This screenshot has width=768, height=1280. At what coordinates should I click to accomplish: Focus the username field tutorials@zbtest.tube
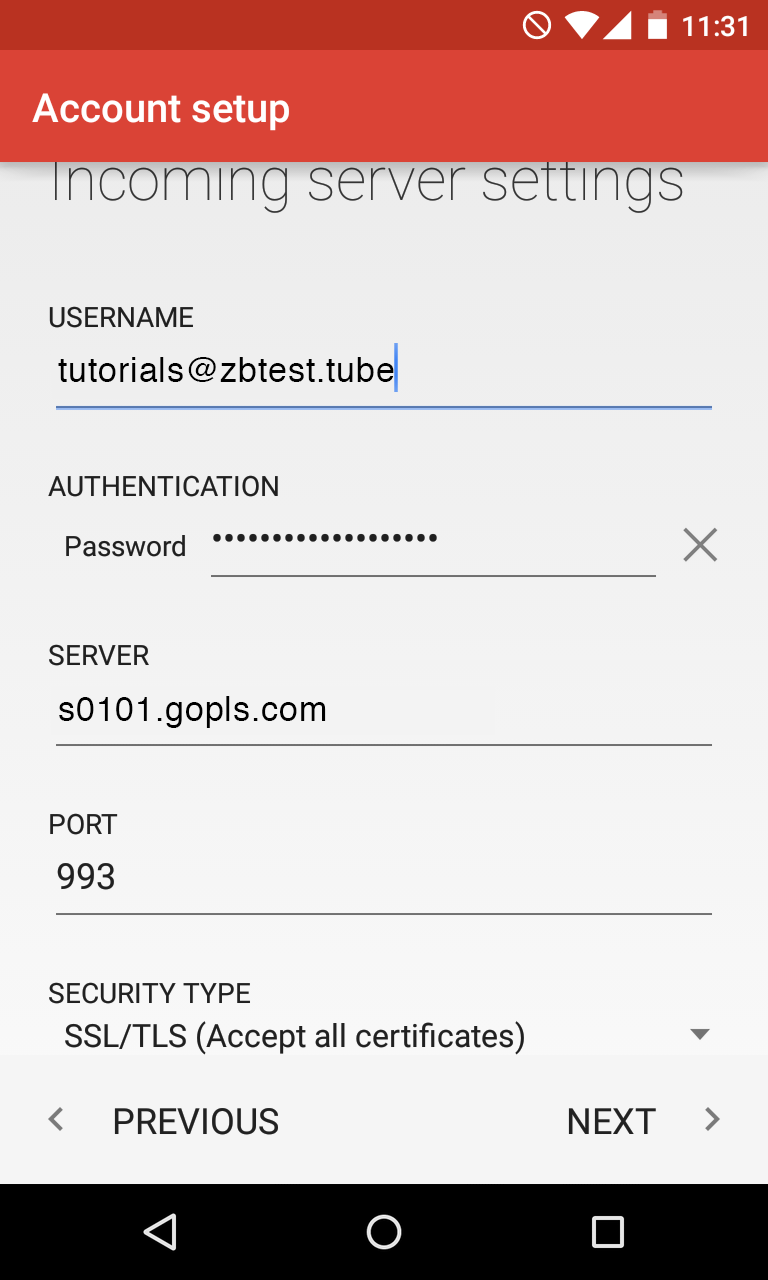[x=383, y=372]
